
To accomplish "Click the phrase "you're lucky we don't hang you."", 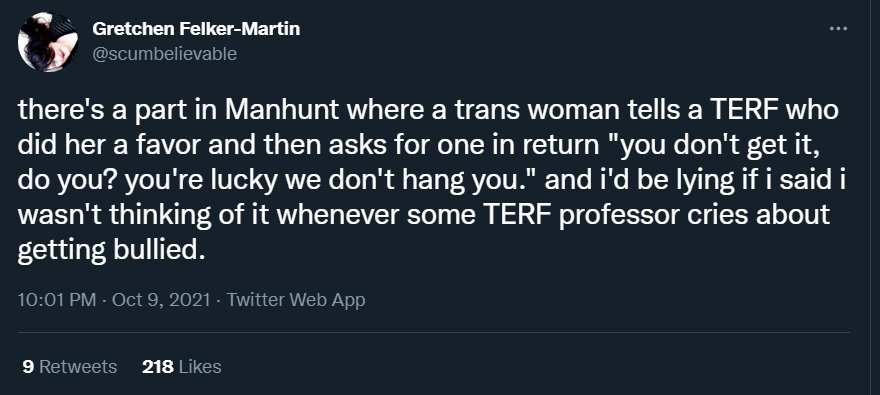I will (332, 181).
